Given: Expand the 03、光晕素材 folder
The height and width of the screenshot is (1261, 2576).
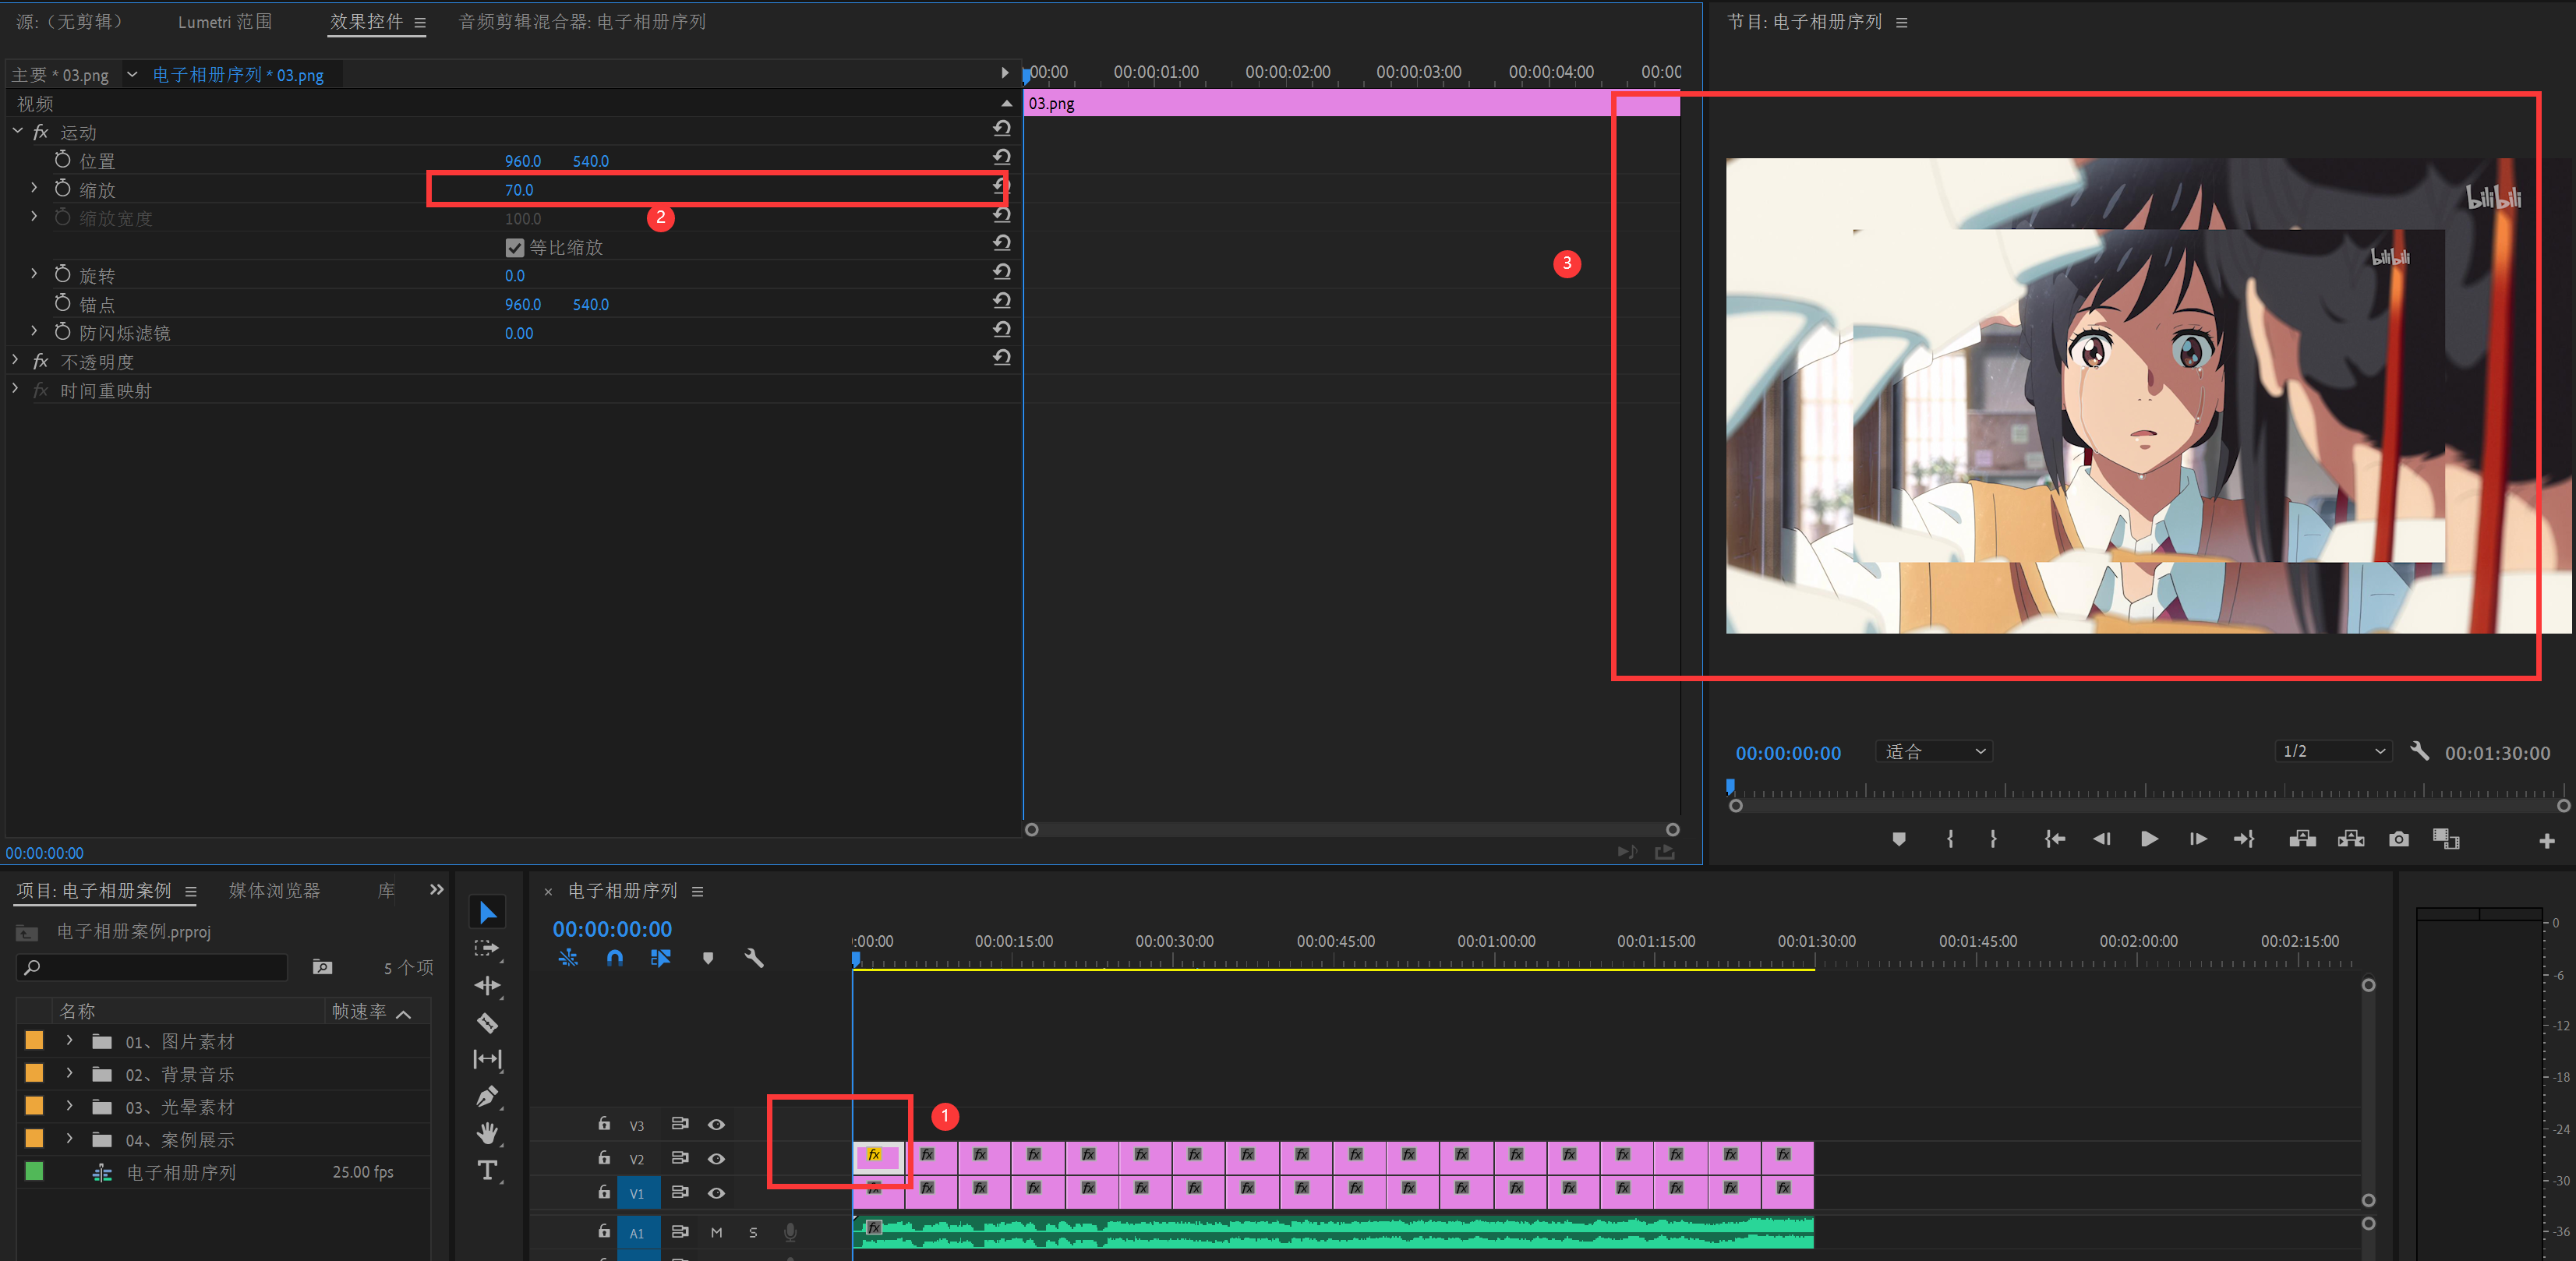Looking at the screenshot, I should [69, 1106].
